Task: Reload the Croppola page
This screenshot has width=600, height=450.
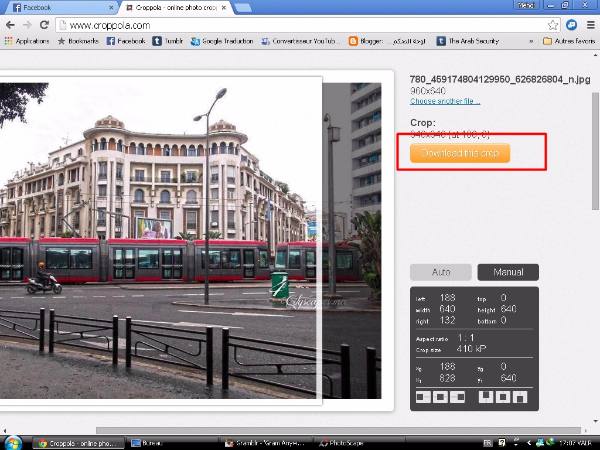Action: (x=44, y=25)
